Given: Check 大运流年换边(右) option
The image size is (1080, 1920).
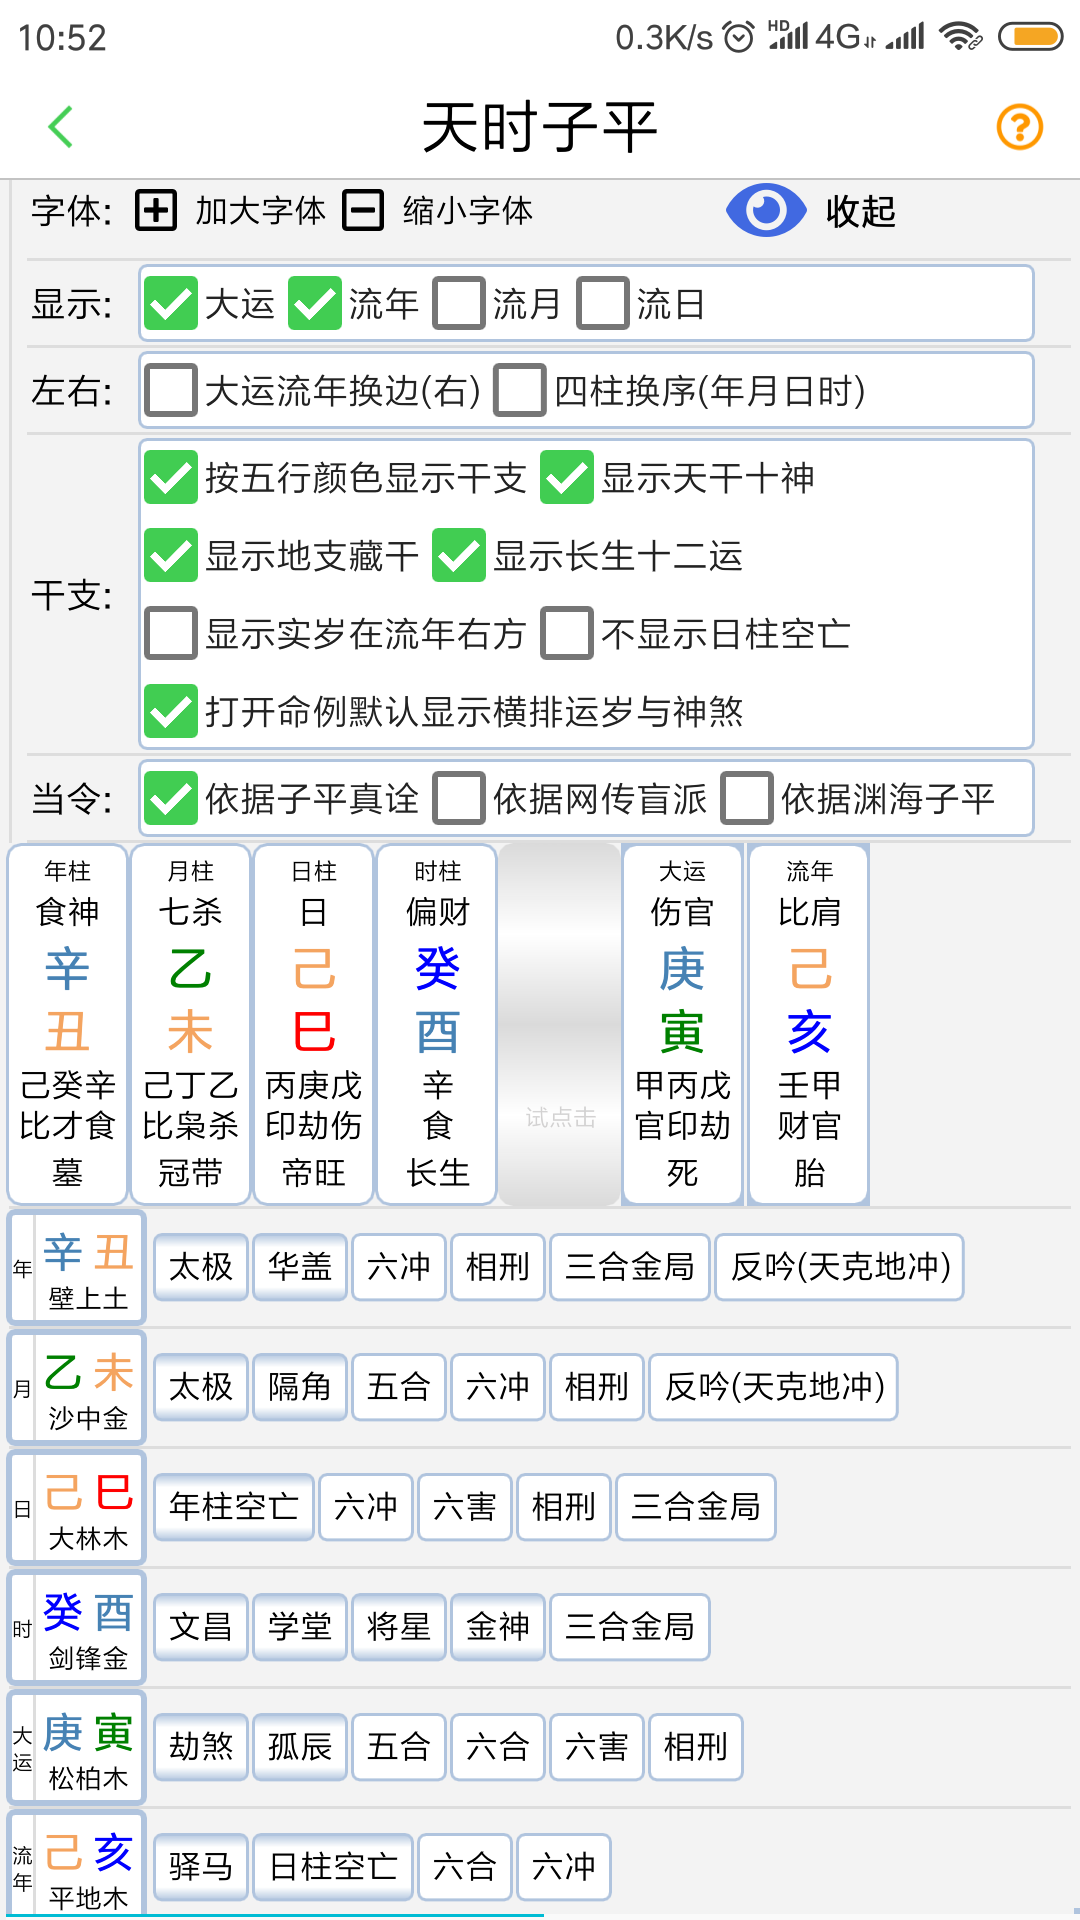Looking at the screenshot, I should tap(171, 390).
